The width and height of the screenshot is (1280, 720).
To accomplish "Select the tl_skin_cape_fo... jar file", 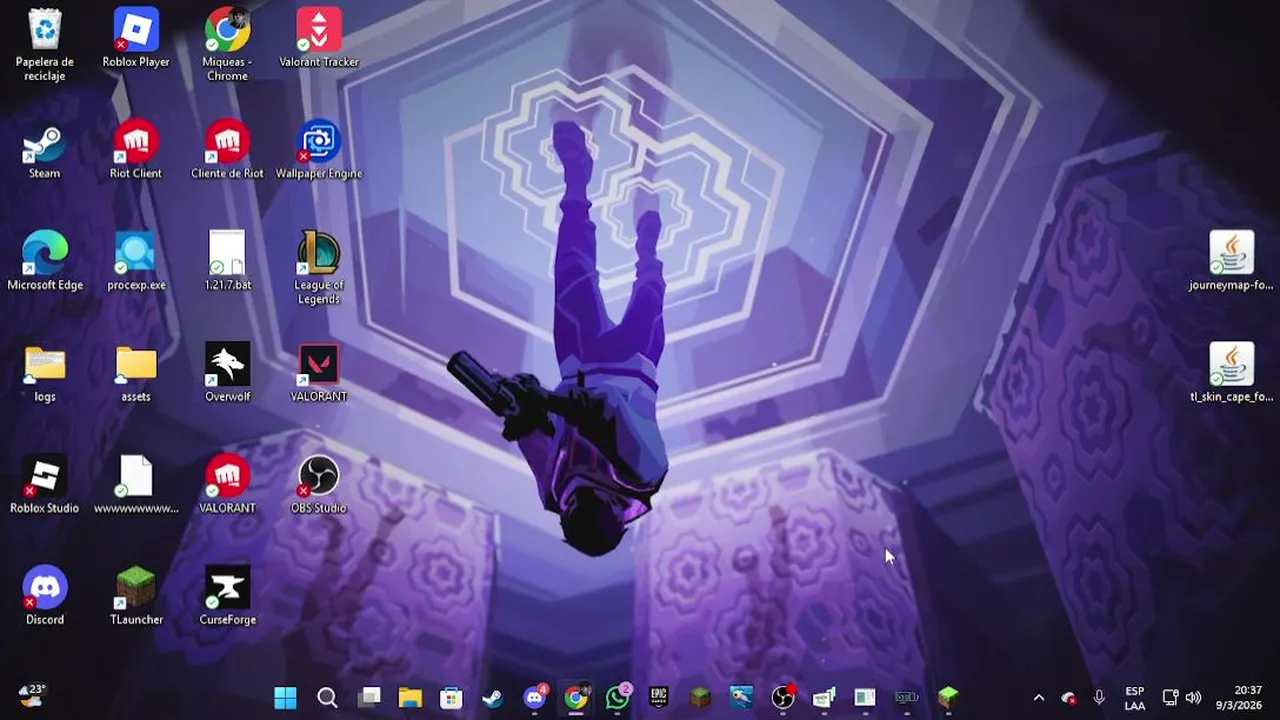I will [1231, 373].
